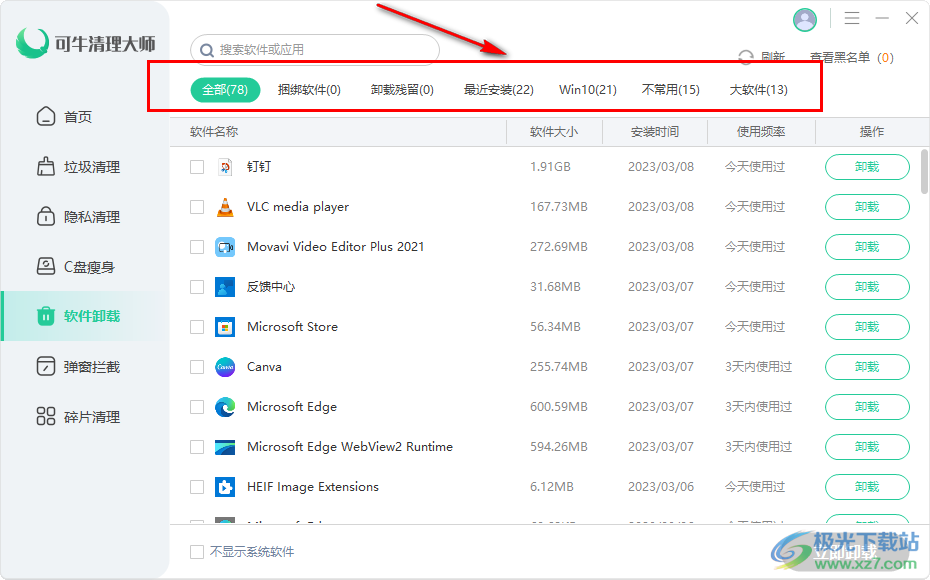Click the Movavi Video Editor icon

click(225, 247)
